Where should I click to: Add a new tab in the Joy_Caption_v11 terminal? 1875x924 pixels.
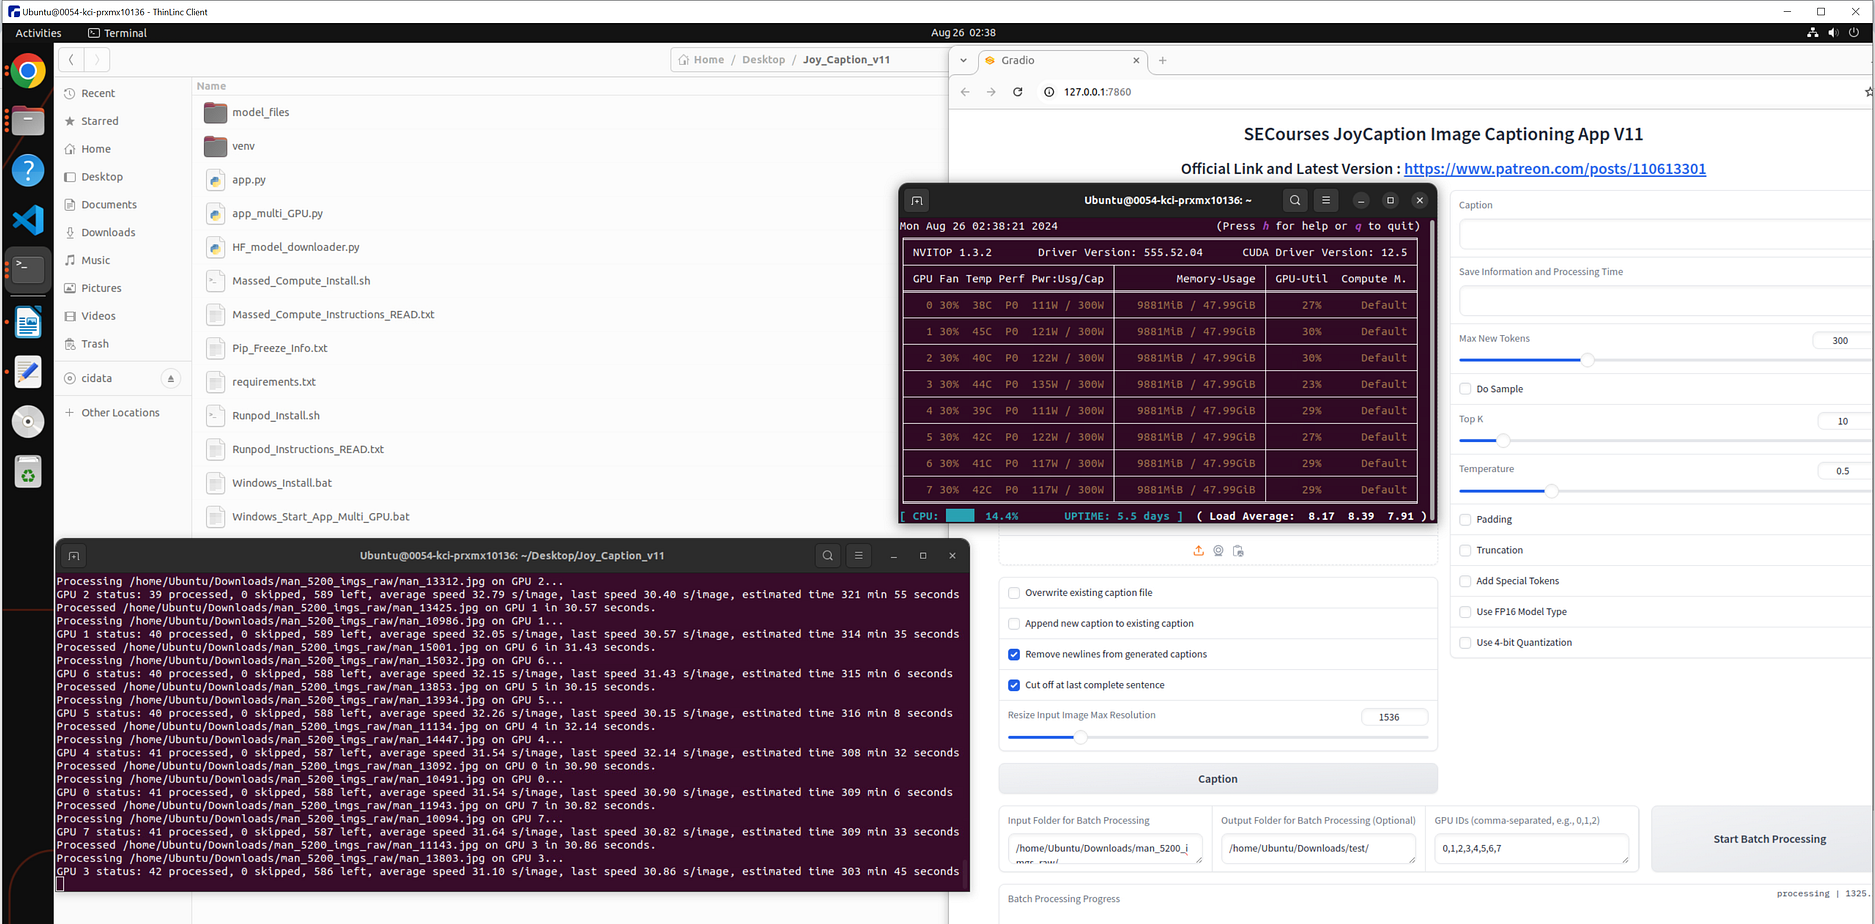coord(74,556)
